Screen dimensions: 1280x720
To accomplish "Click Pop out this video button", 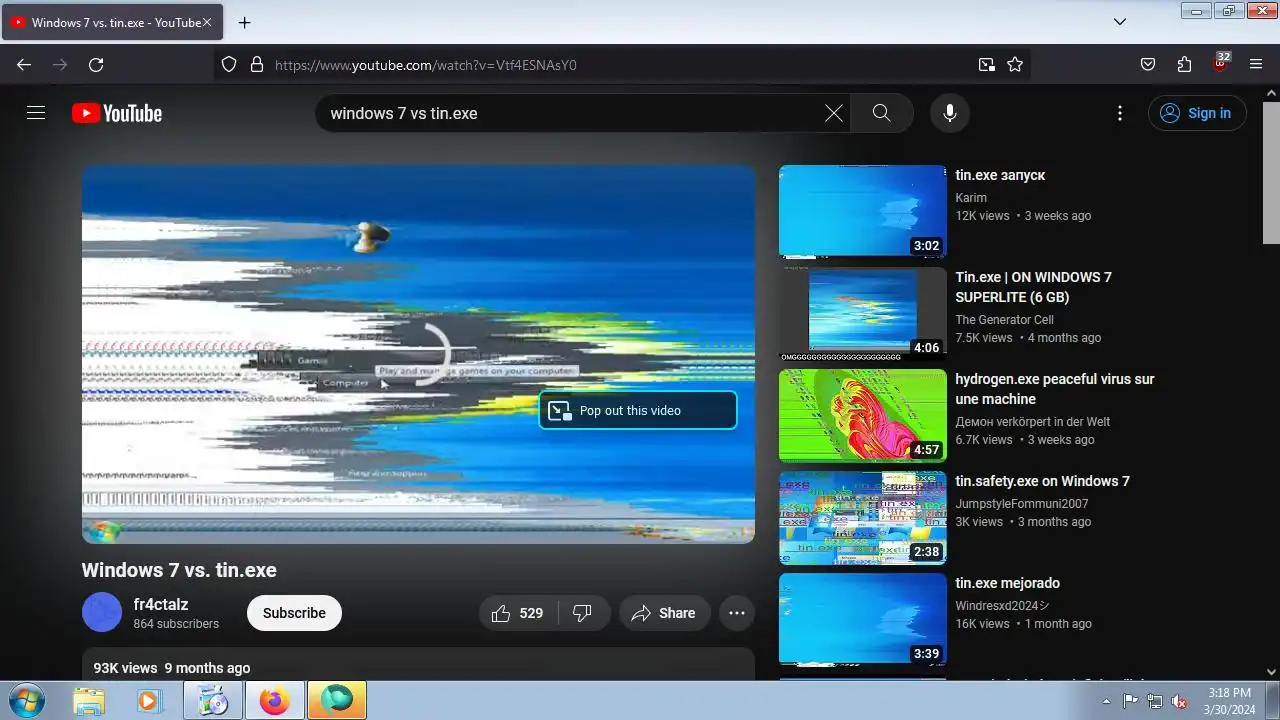I will [638, 411].
